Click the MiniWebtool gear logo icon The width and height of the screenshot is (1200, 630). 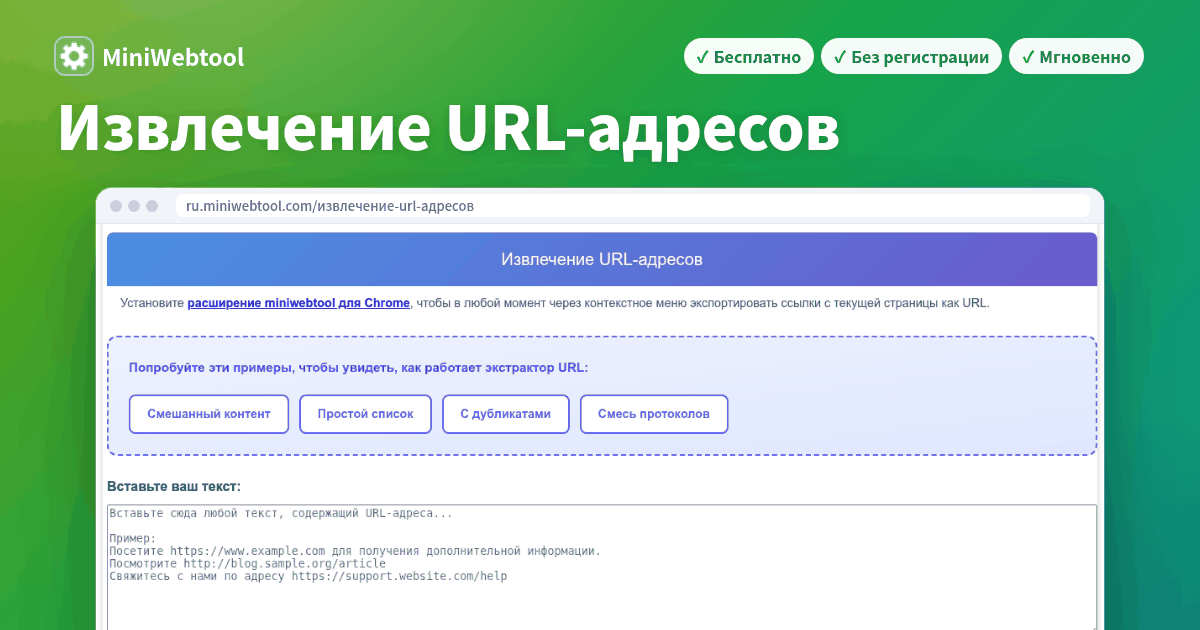point(74,57)
